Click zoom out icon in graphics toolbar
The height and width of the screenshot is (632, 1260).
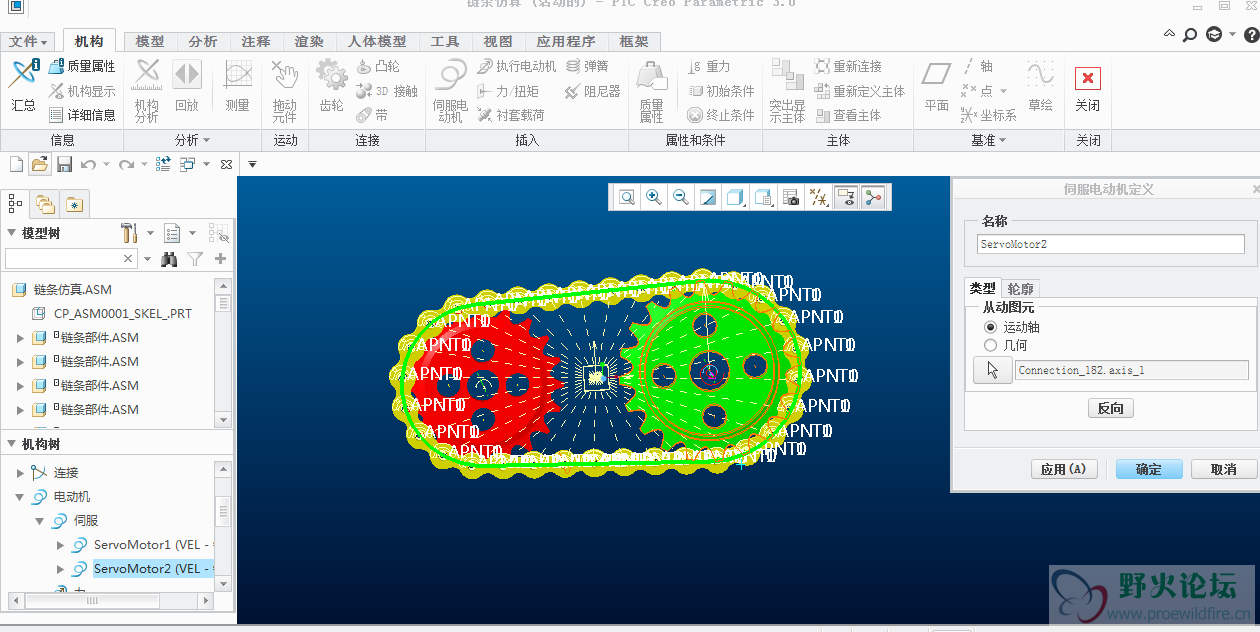681,197
